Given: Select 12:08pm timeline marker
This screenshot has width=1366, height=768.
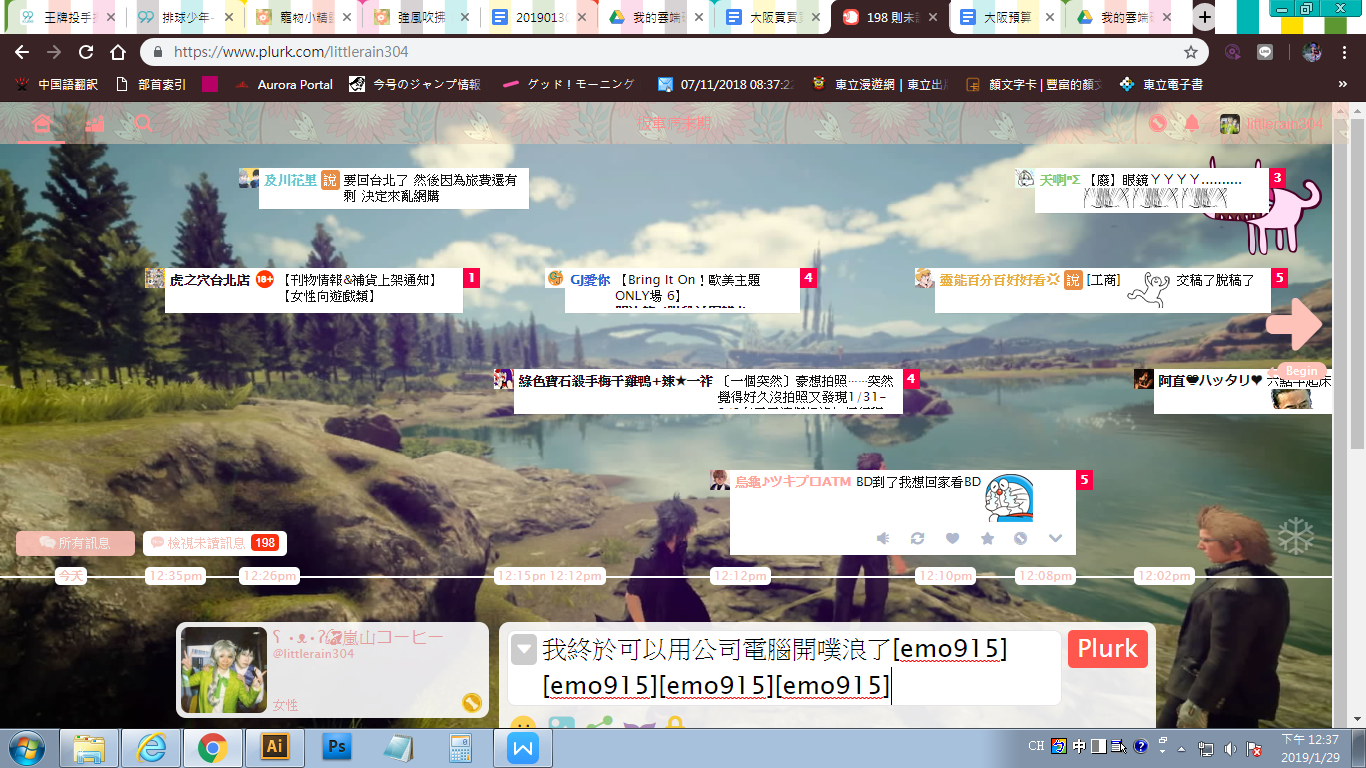Looking at the screenshot, I should pos(1045,576).
